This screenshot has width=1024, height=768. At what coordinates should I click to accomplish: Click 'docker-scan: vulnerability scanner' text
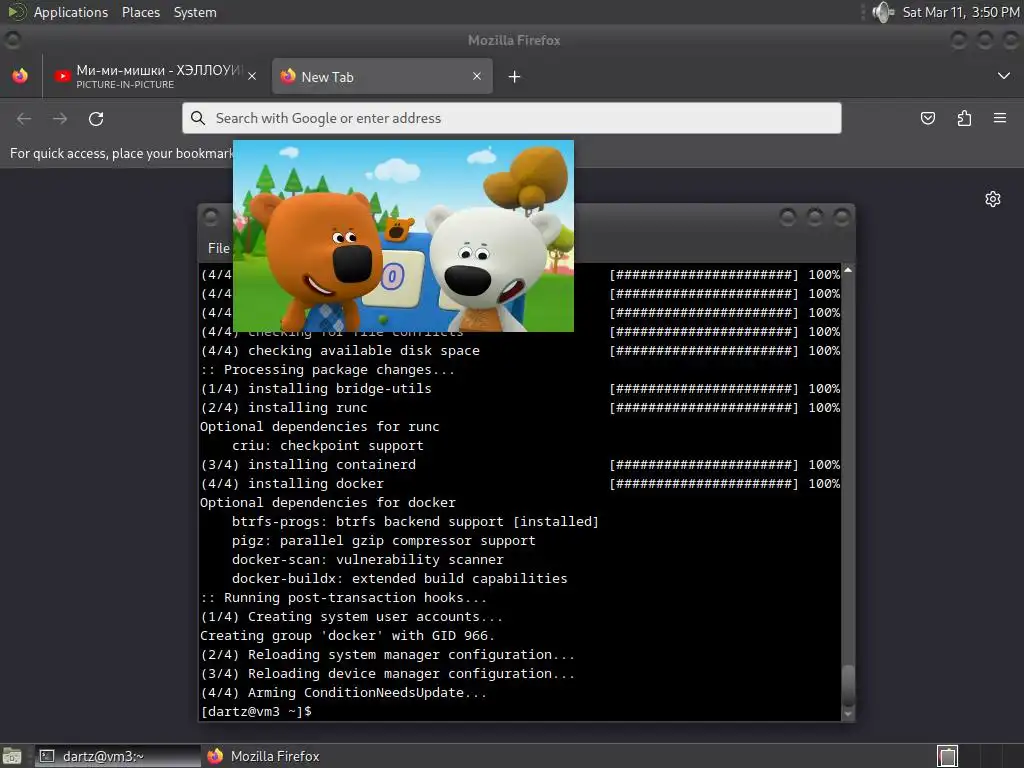pyautogui.click(x=368, y=560)
